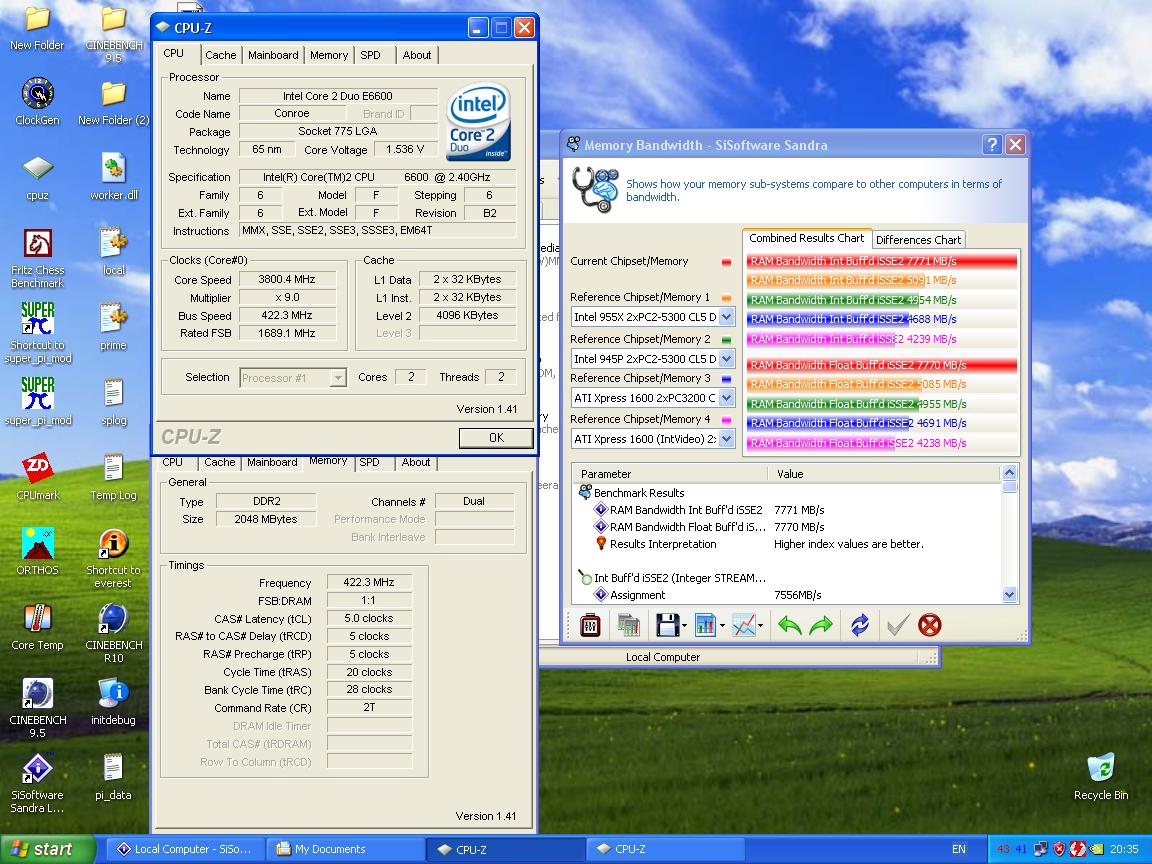Viewport: 1152px width, 864px height.
Task: Expand the Intel 945P reference dropdown
Action: tap(727, 358)
